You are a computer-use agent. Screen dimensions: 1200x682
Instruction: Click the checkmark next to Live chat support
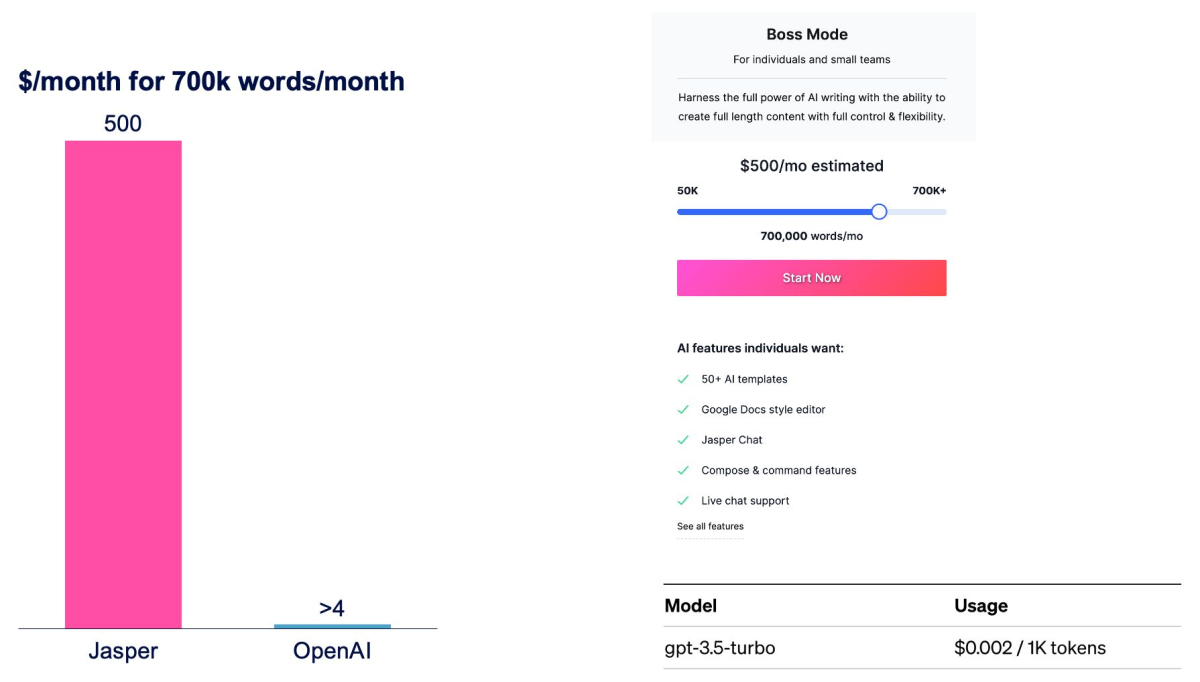coord(683,500)
